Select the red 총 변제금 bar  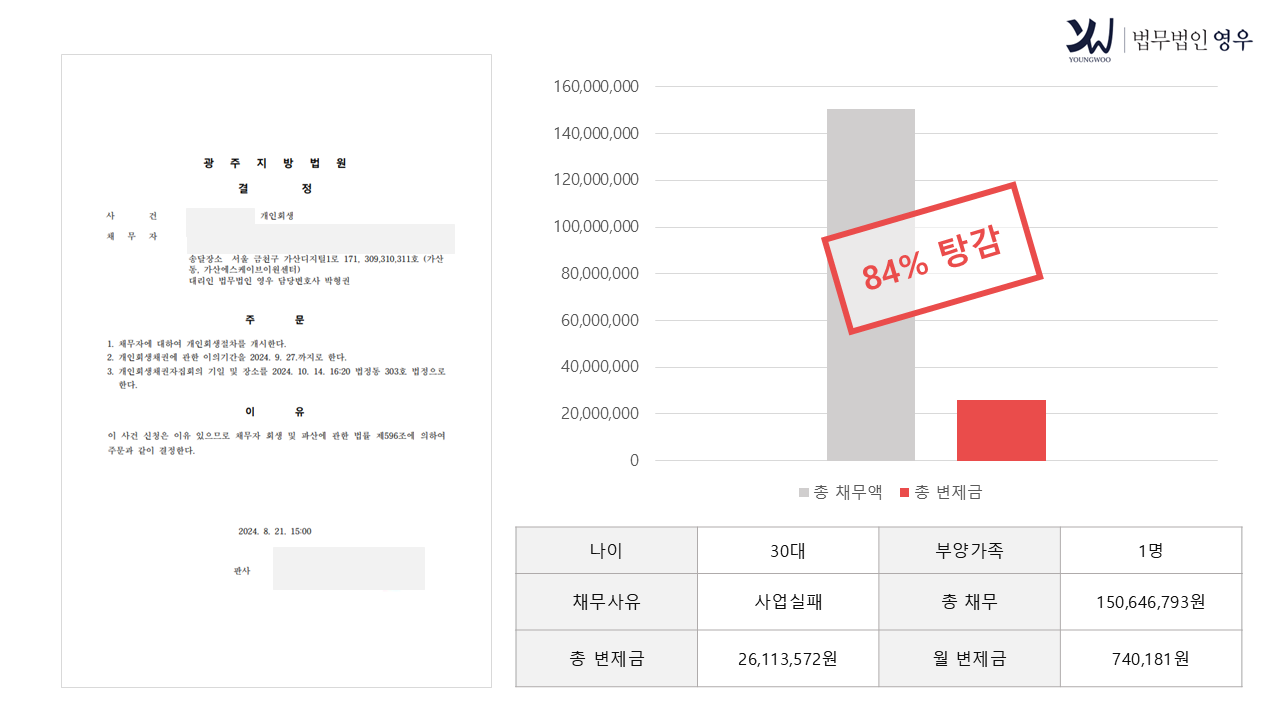1001,430
